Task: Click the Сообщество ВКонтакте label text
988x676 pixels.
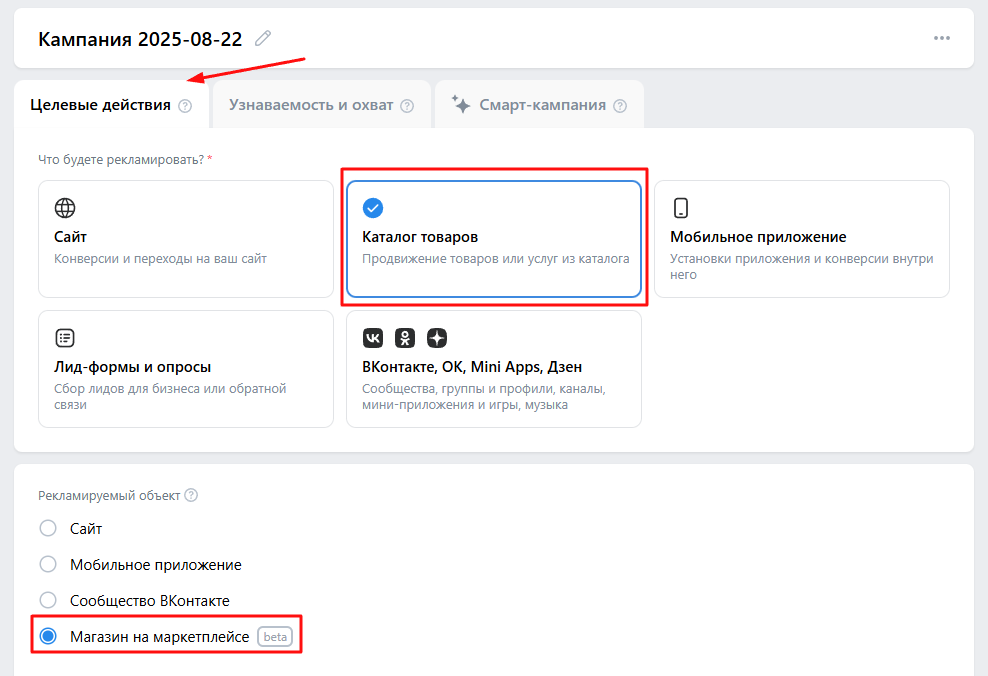Action: click(149, 600)
